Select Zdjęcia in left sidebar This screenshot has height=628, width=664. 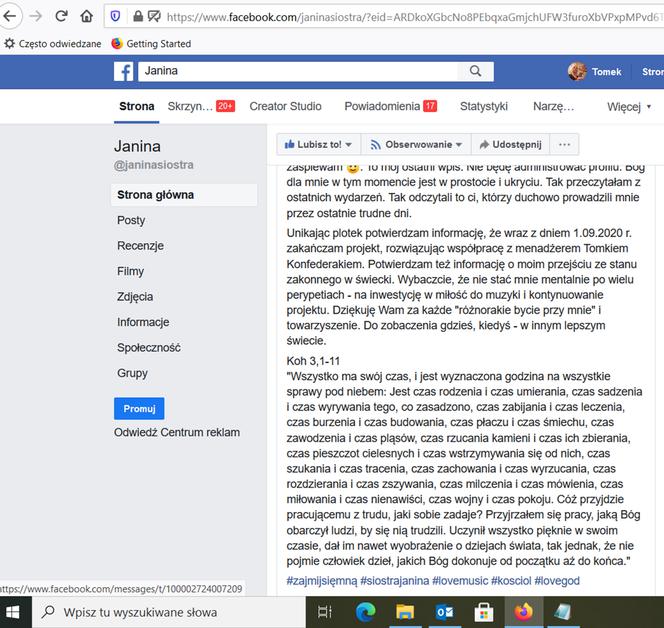[x=135, y=297]
